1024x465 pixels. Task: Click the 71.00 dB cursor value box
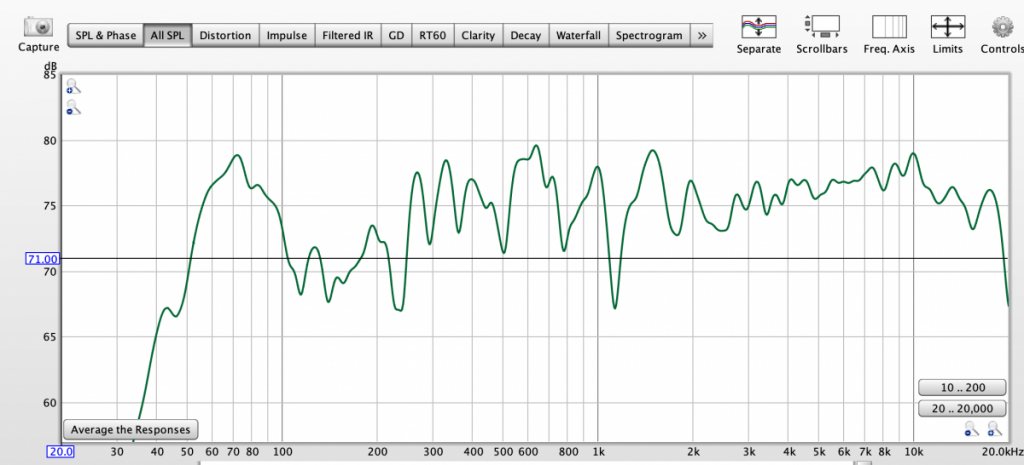click(43, 259)
